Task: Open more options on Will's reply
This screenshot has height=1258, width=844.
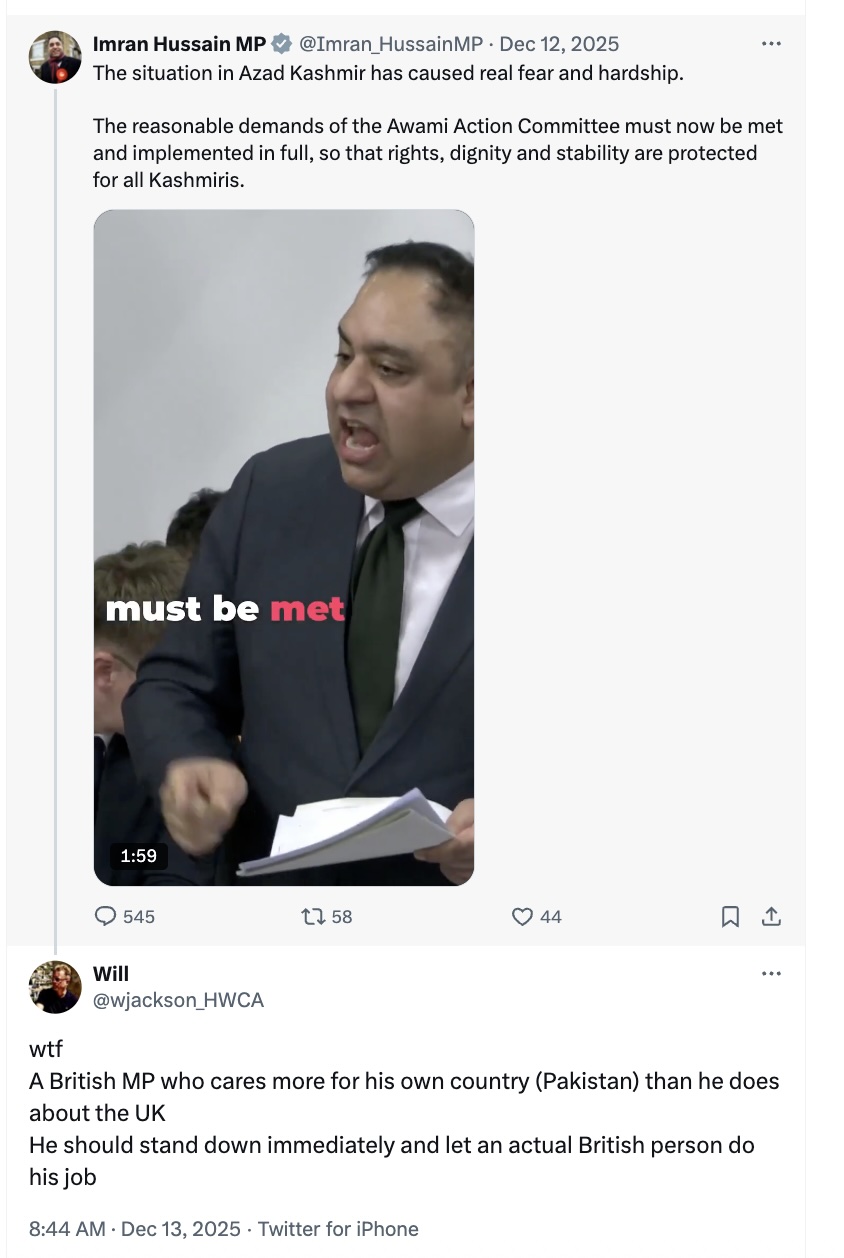Action: (770, 974)
